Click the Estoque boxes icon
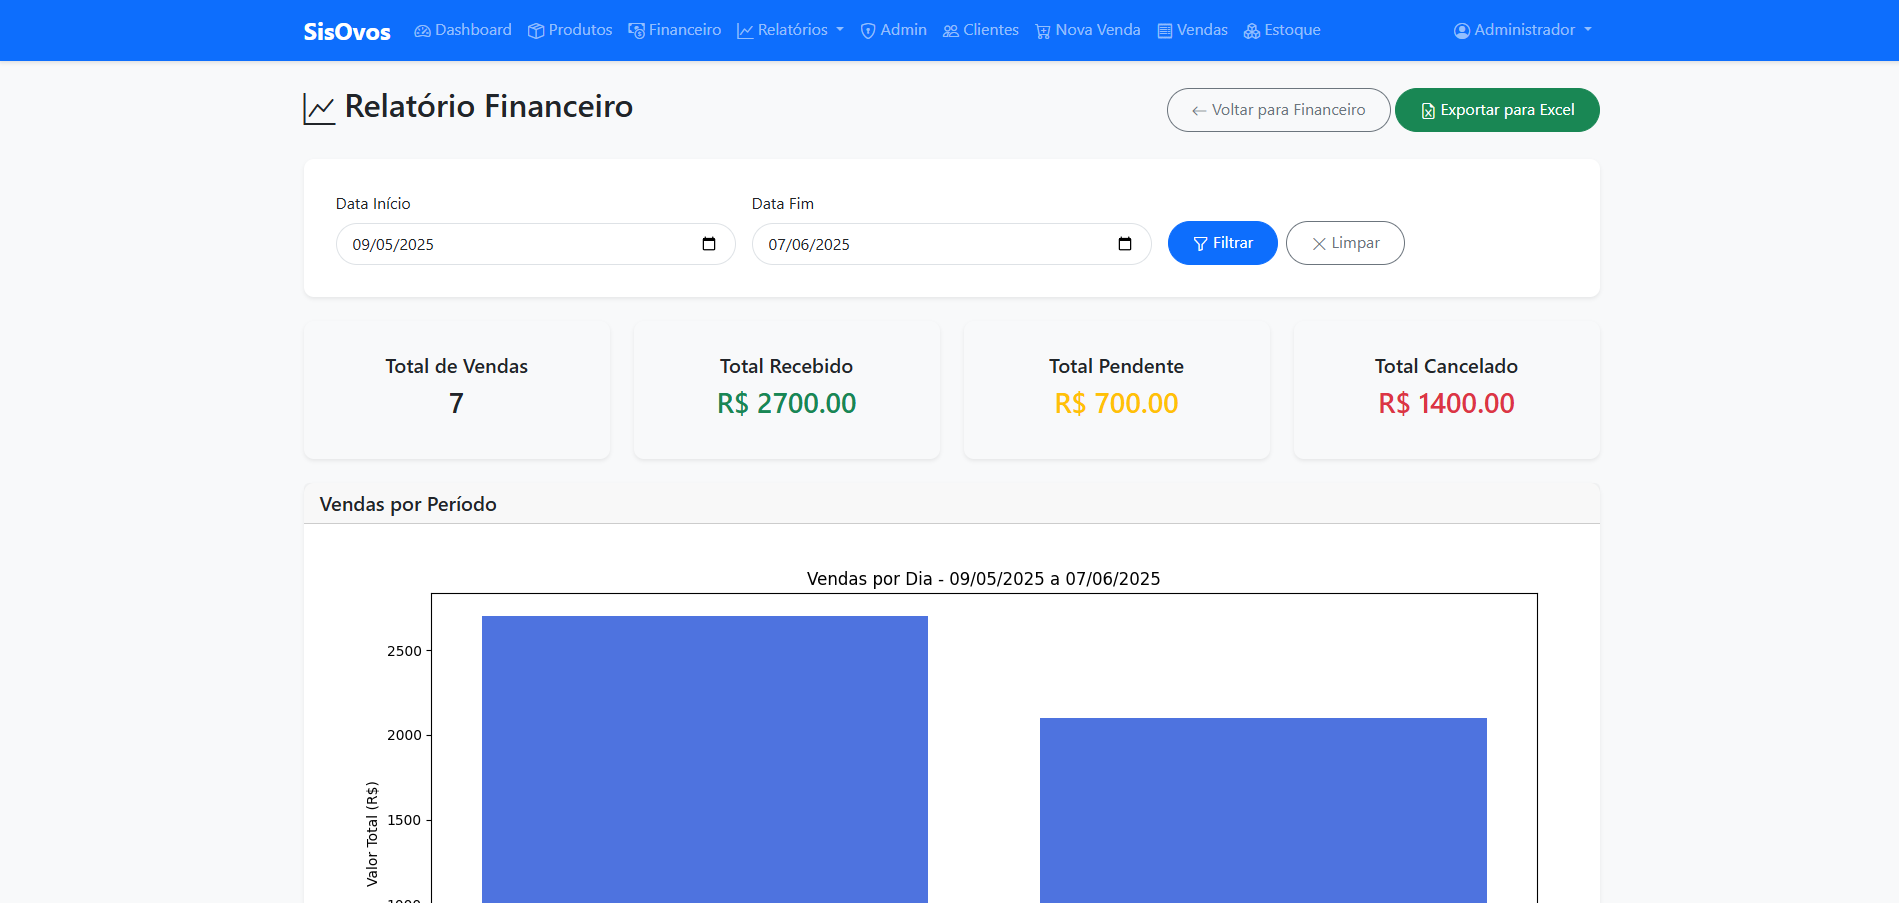This screenshot has height=903, width=1899. tap(1252, 31)
